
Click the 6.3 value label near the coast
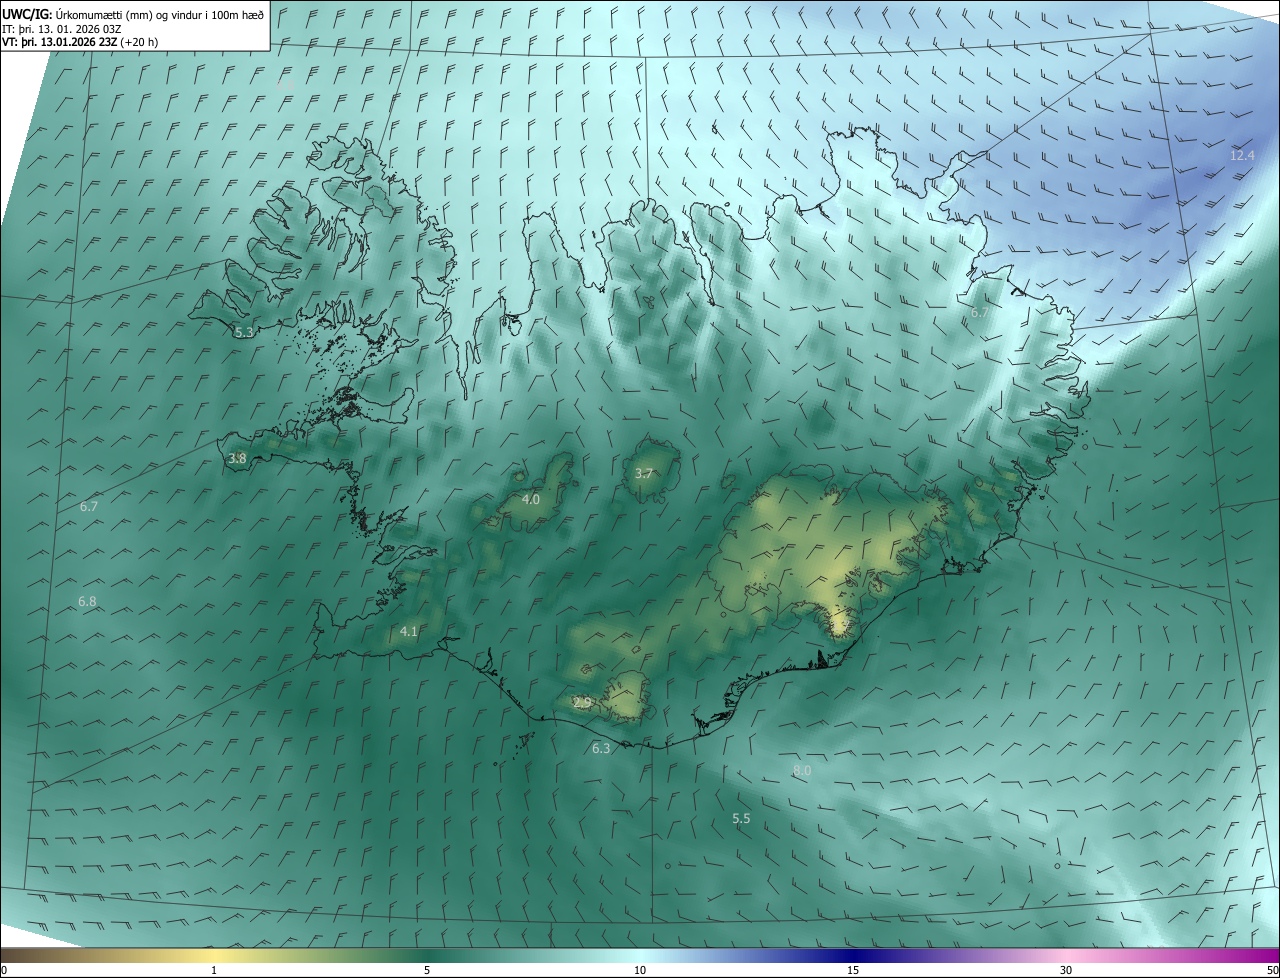[x=601, y=748]
